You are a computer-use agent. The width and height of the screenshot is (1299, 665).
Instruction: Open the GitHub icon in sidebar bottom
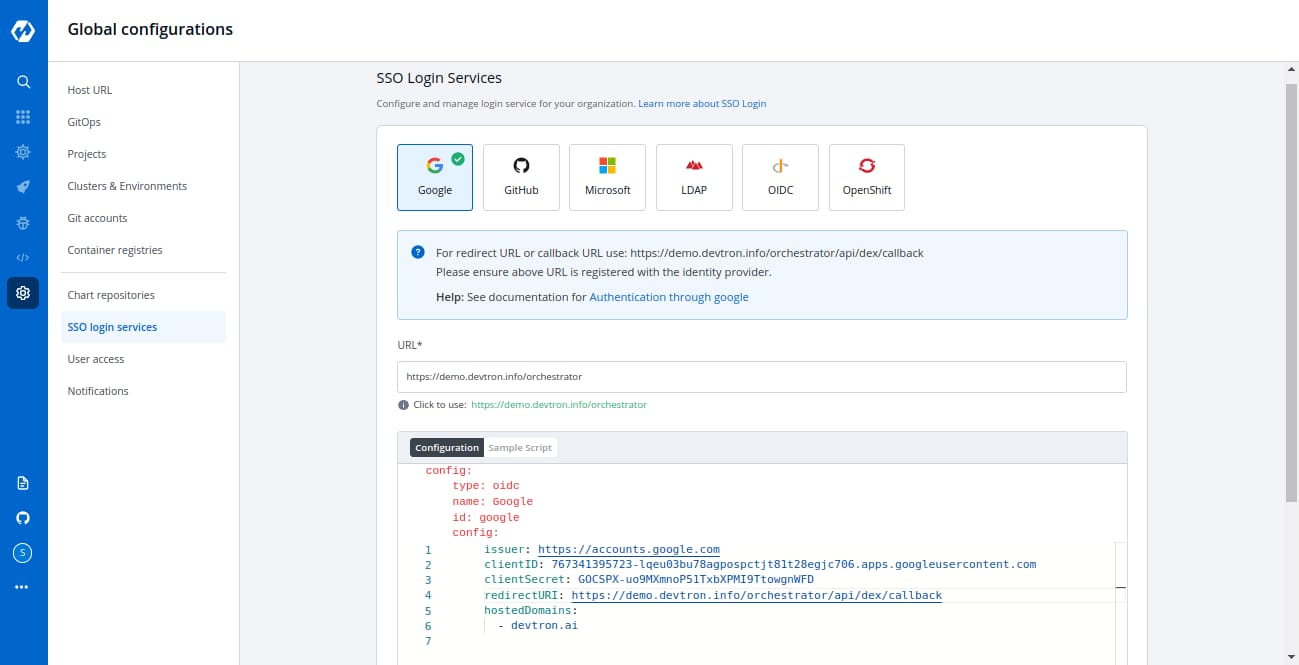pyautogui.click(x=23, y=518)
